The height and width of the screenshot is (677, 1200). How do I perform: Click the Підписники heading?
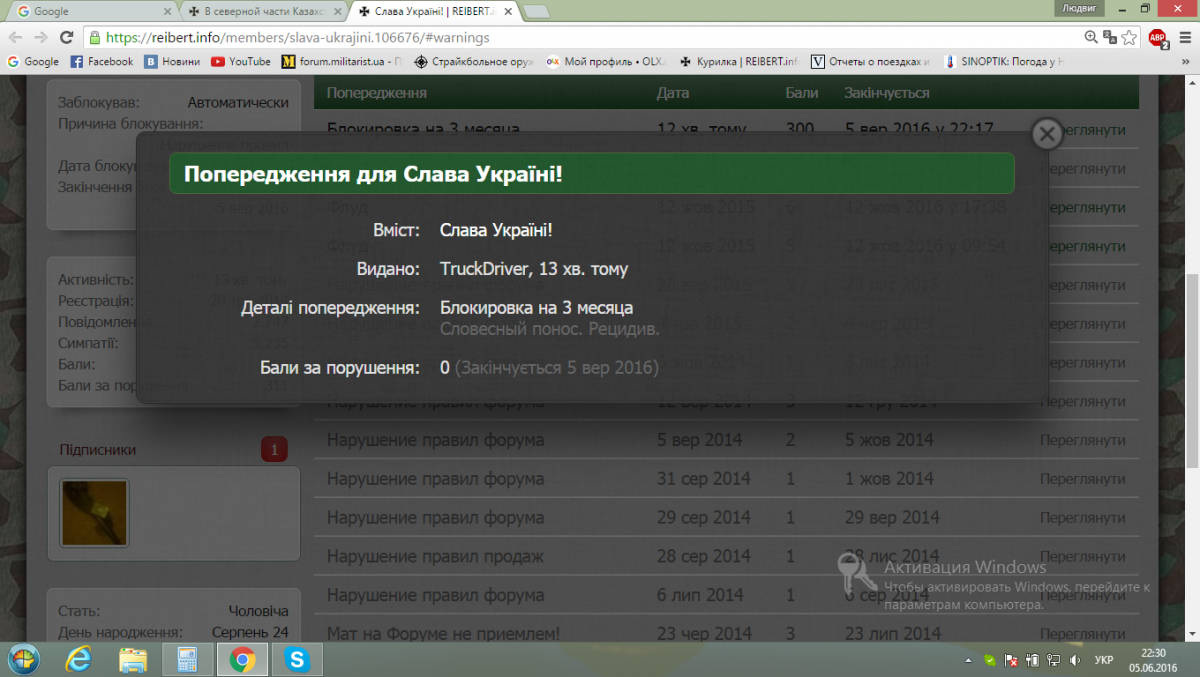click(97, 450)
